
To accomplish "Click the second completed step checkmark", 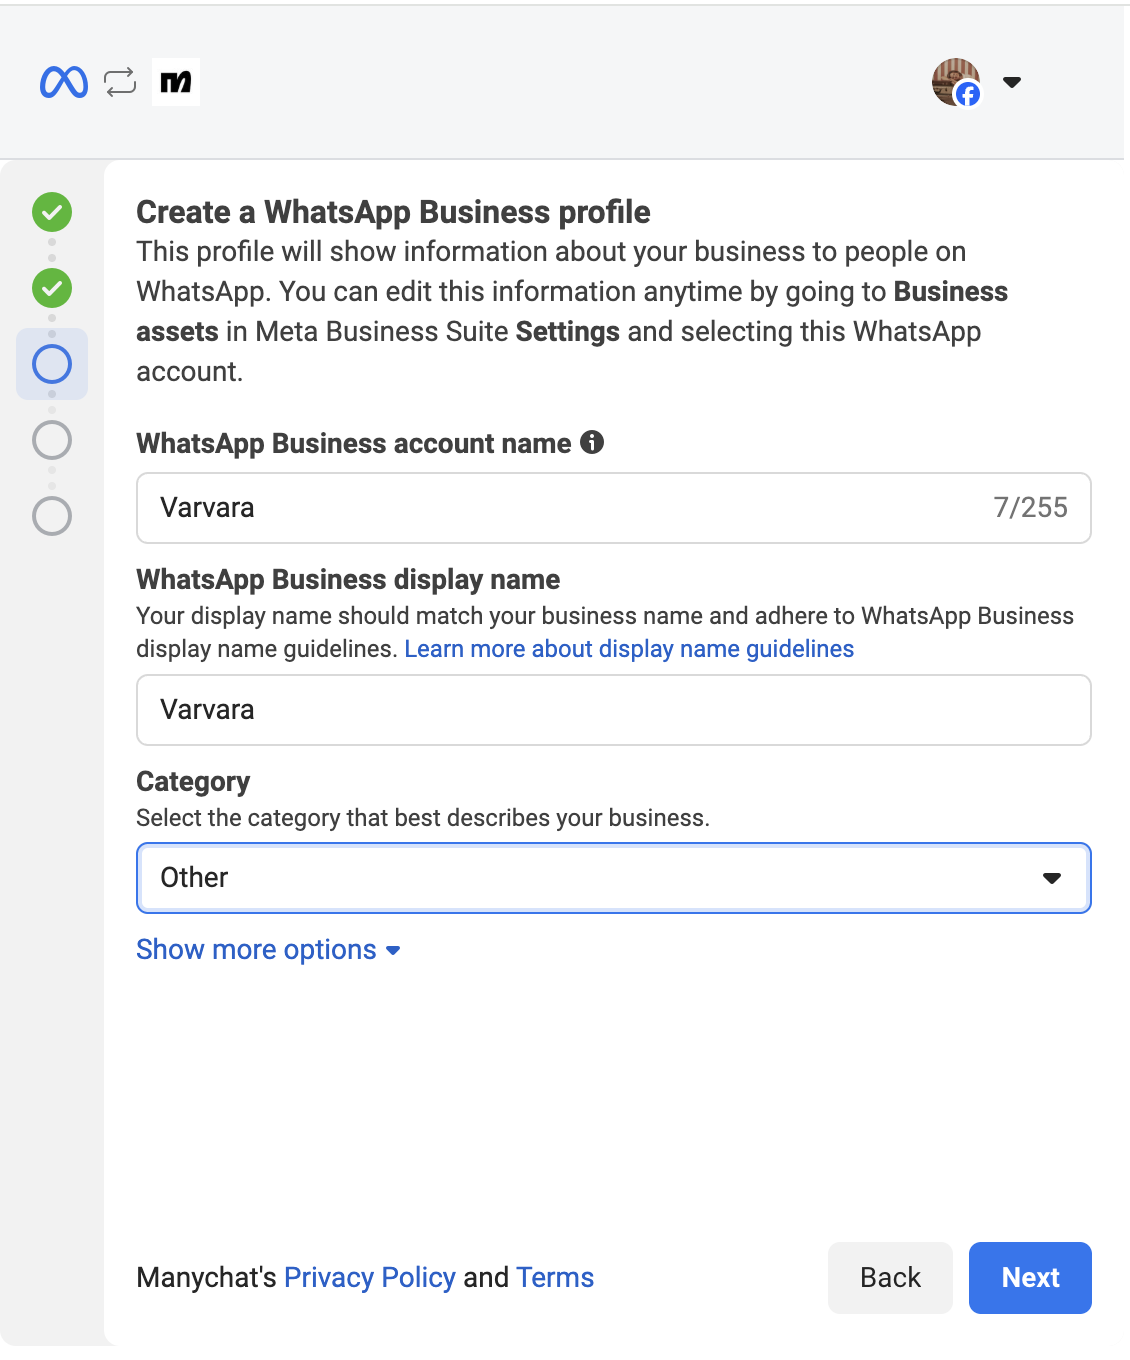I will 51,288.
